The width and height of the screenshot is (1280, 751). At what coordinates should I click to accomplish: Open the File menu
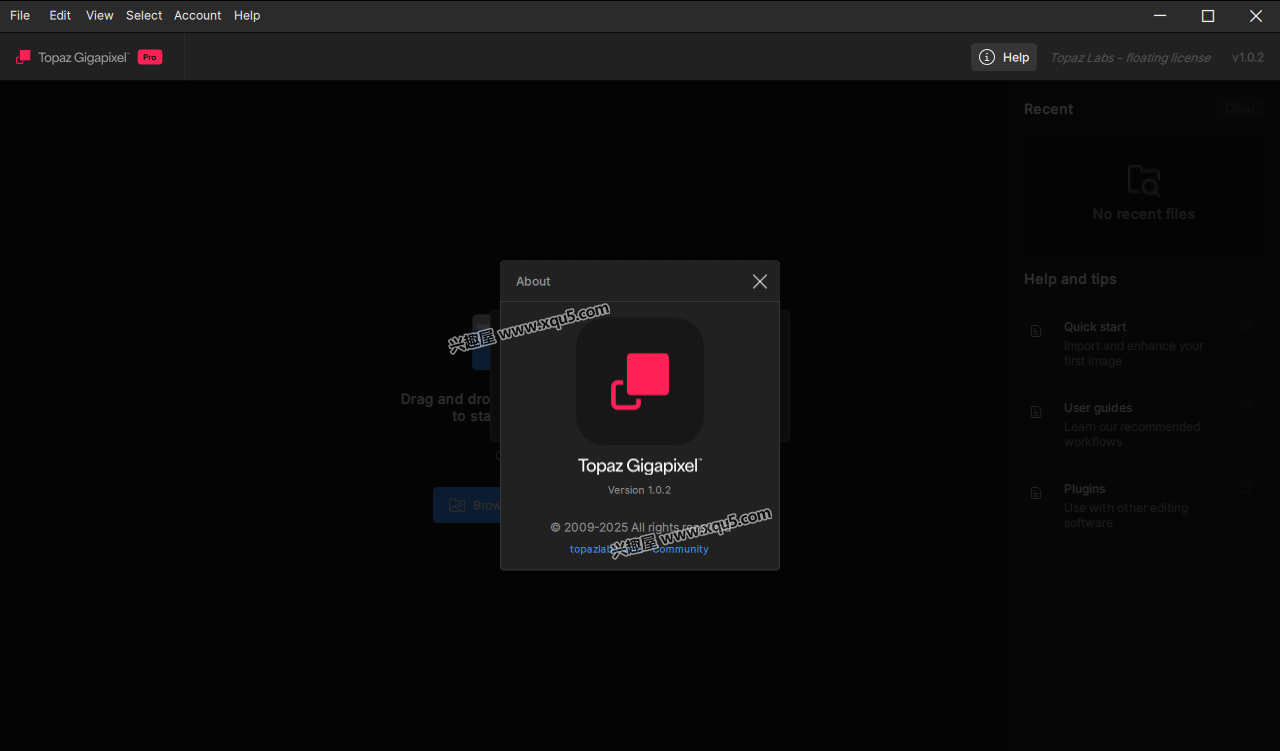(20, 15)
